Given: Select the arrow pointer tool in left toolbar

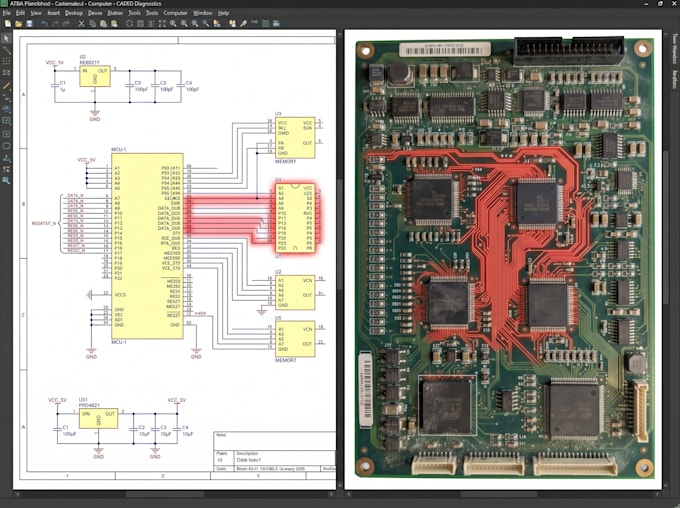Looking at the screenshot, I should [6, 39].
